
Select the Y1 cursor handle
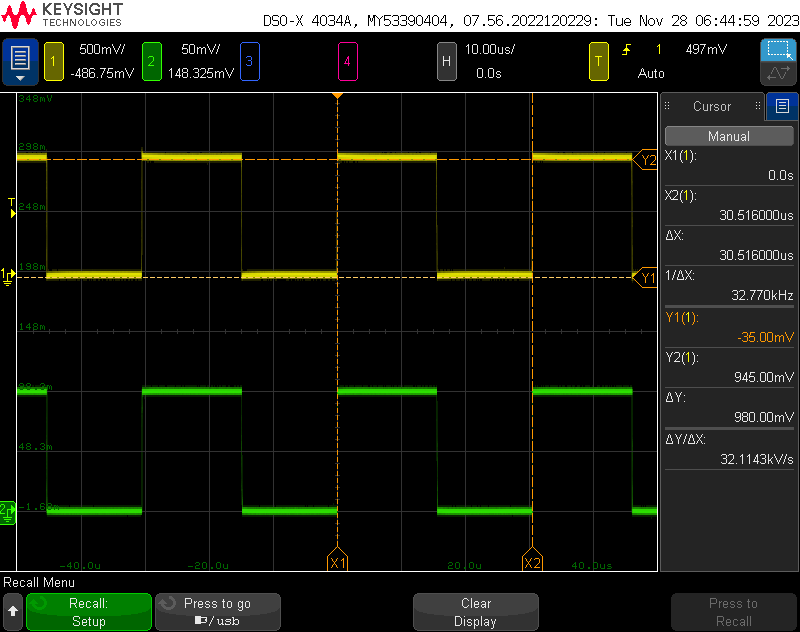tap(645, 277)
